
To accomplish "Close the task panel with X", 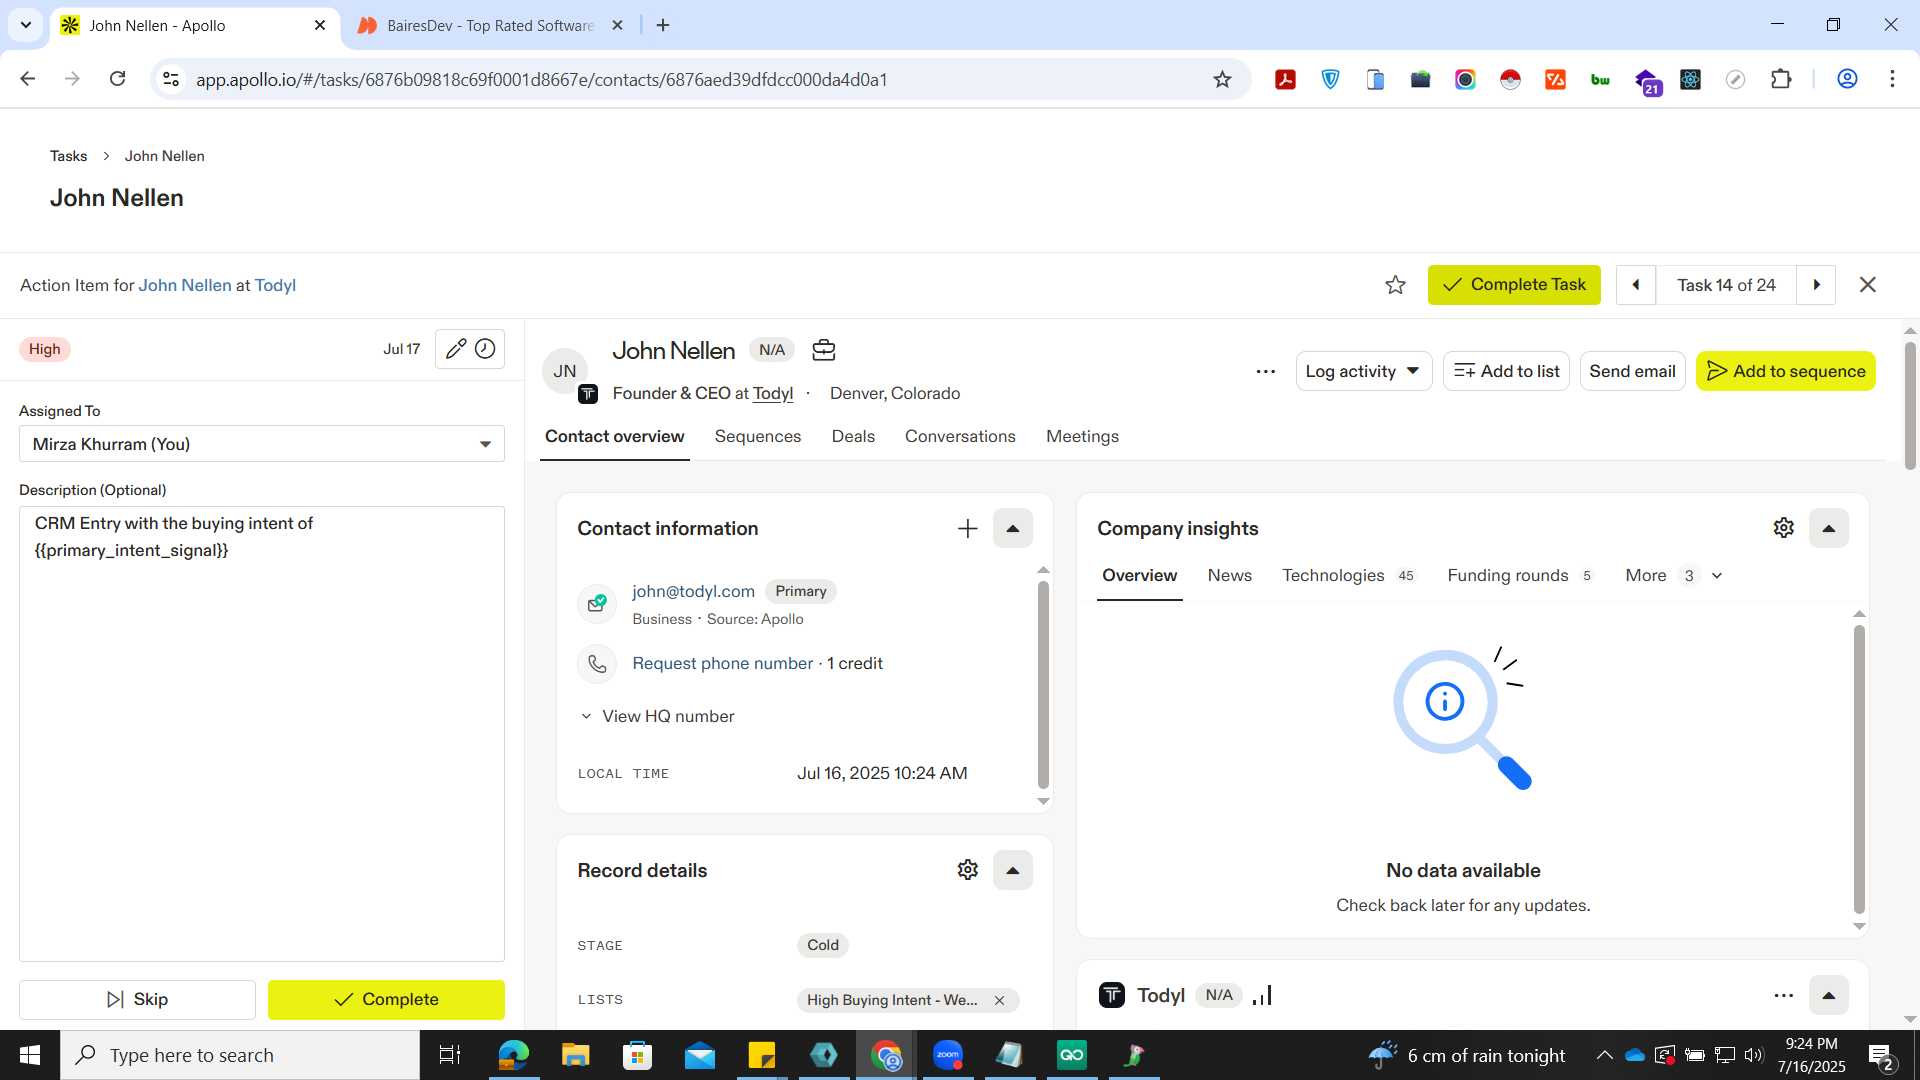I will click(1867, 285).
